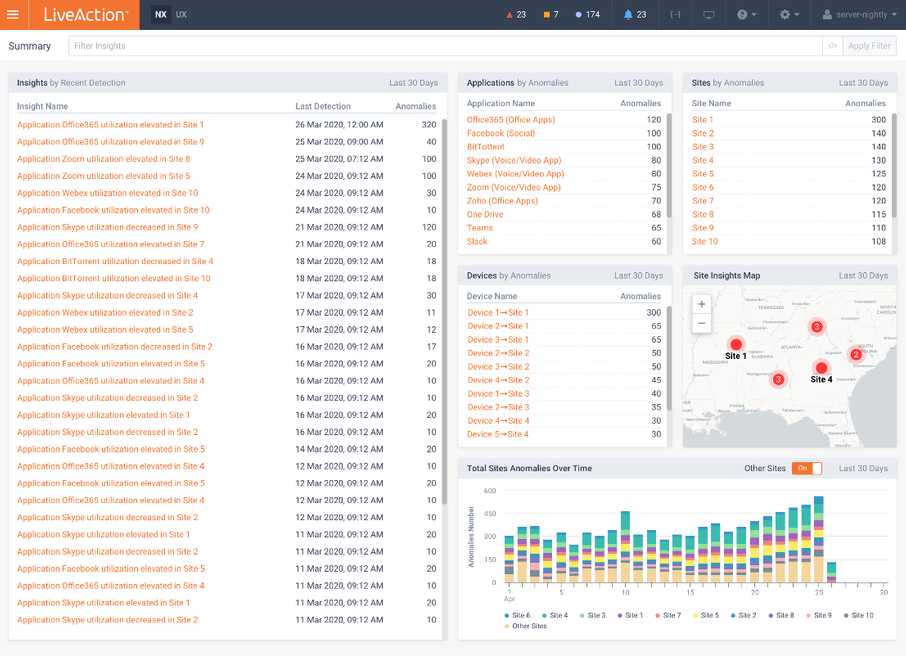Screen dimensions: 906x656
Task: Toggle Site 5 series in chart legend
Action: tap(706, 615)
